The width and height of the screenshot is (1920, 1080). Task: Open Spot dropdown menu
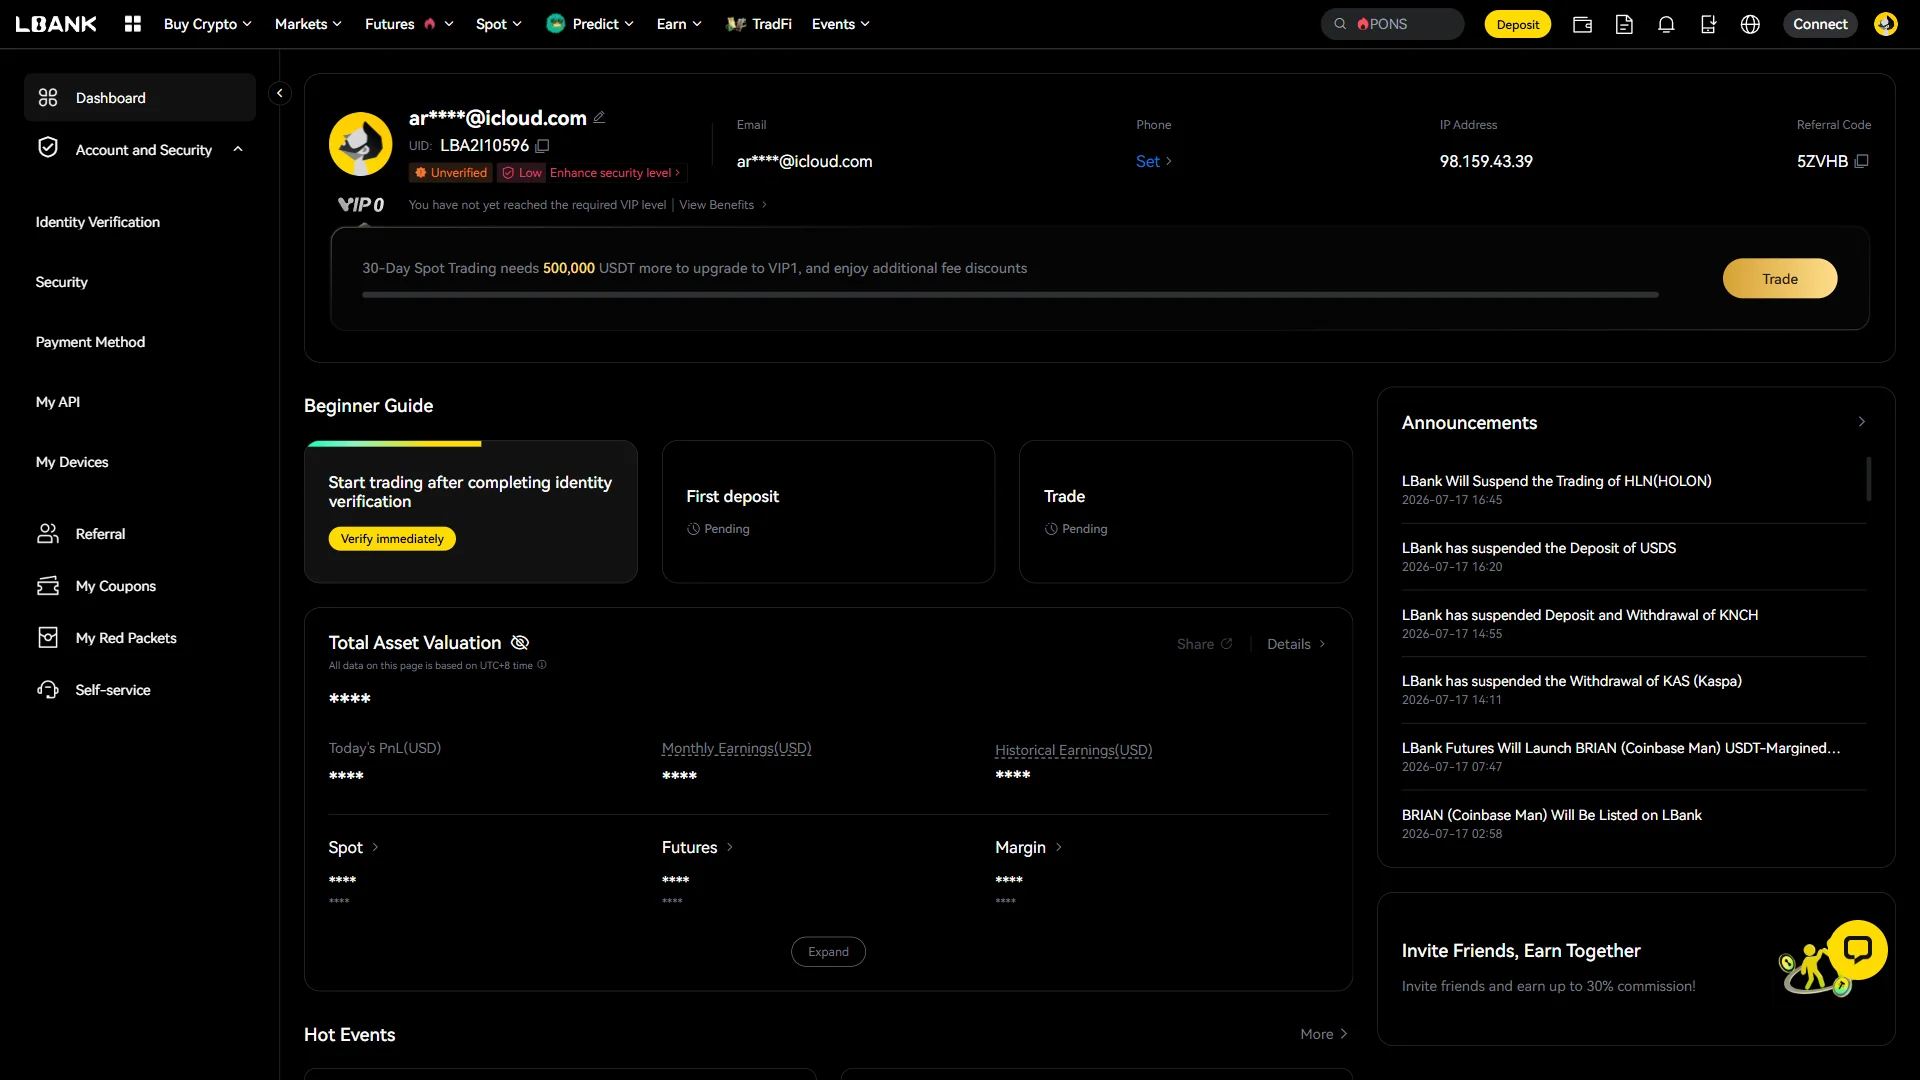[x=498, y=24]
